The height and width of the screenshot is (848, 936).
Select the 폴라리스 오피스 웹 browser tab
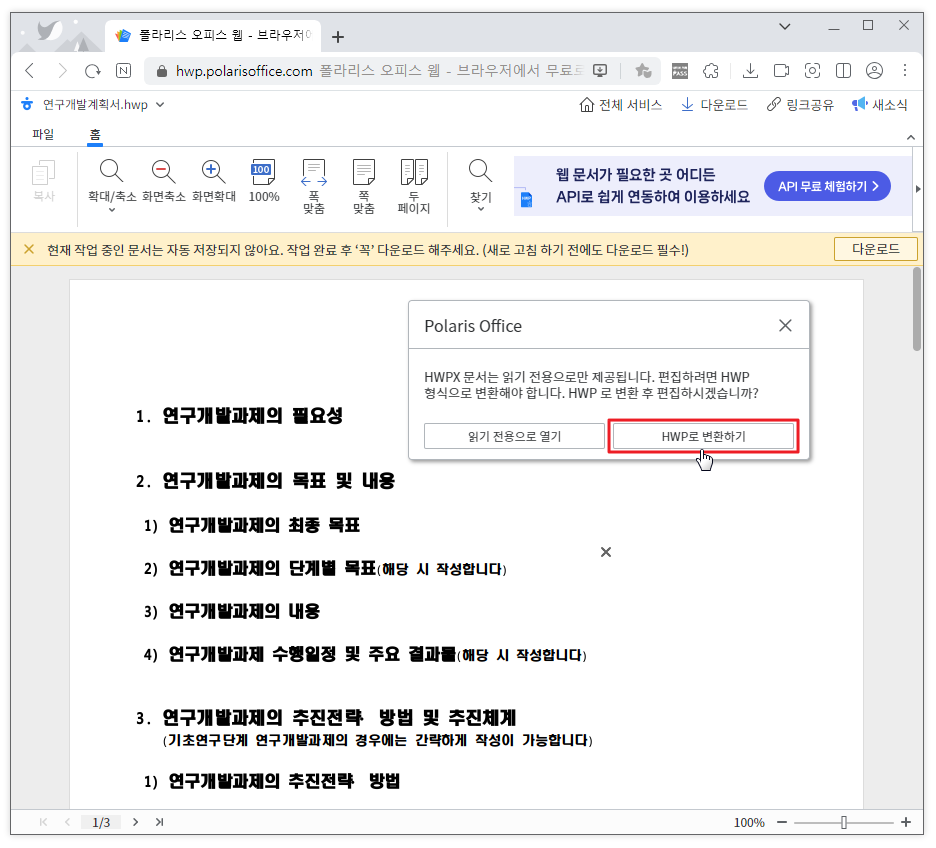pos(213,36)
